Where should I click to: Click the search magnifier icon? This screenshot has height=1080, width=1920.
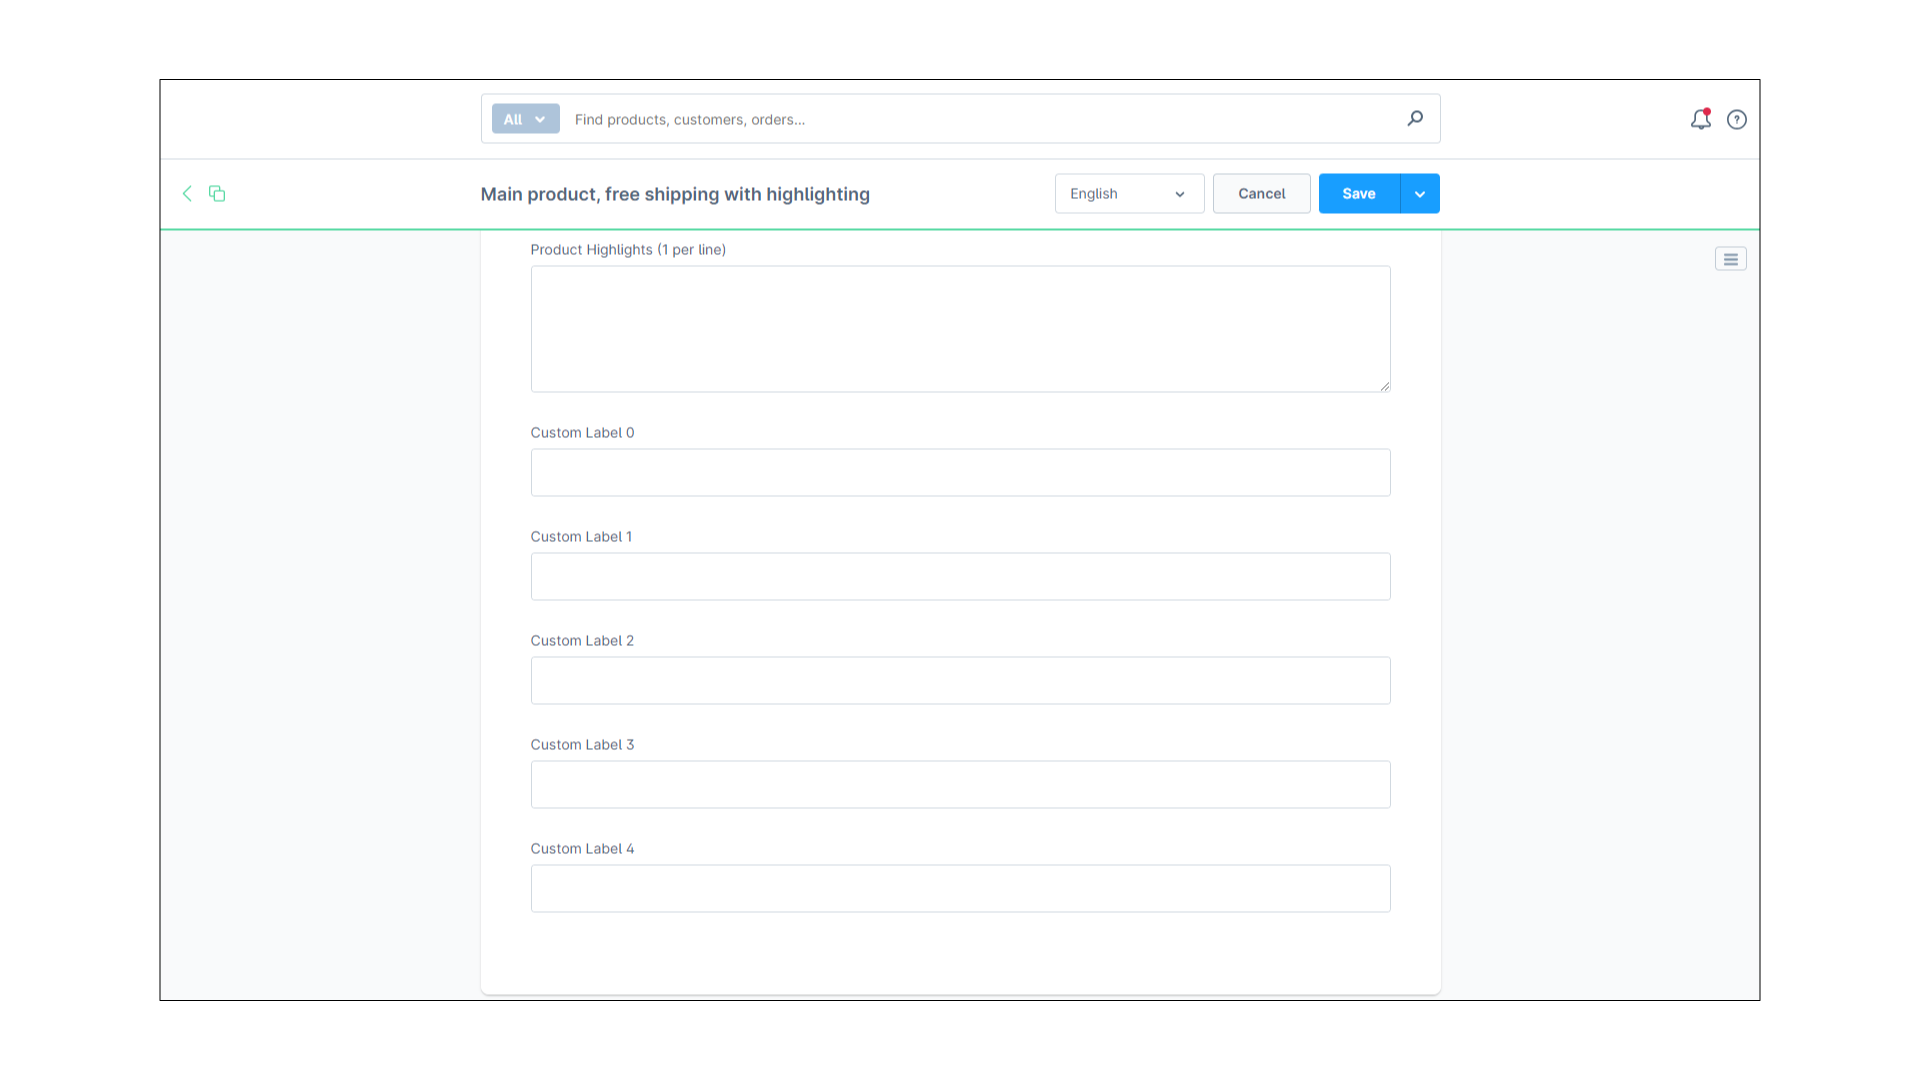coord(1415,119)
